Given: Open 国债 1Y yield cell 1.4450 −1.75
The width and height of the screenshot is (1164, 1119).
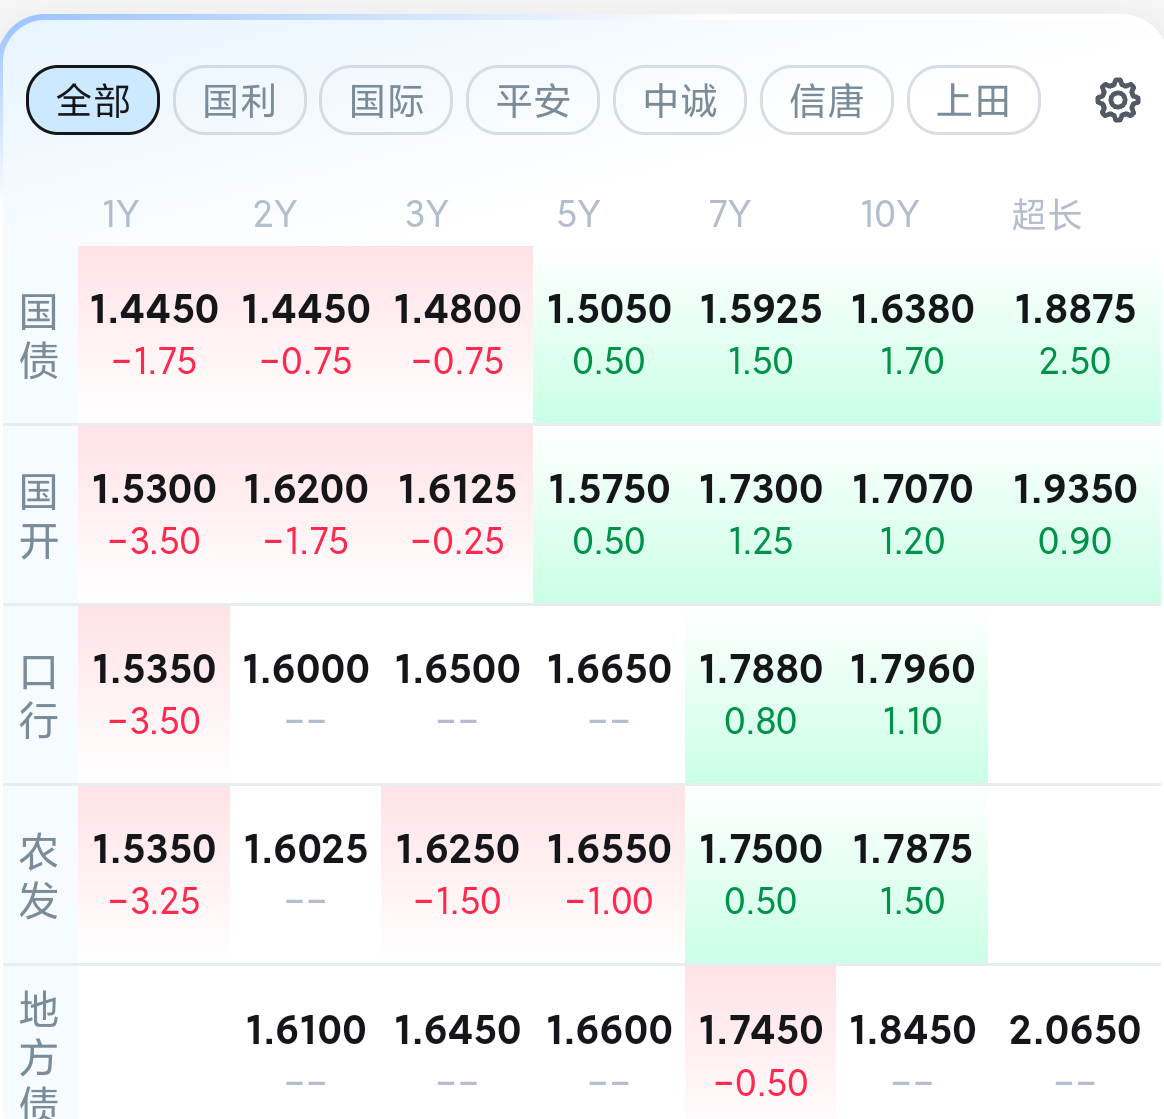Looking at the screenshot, I should 154,335.
